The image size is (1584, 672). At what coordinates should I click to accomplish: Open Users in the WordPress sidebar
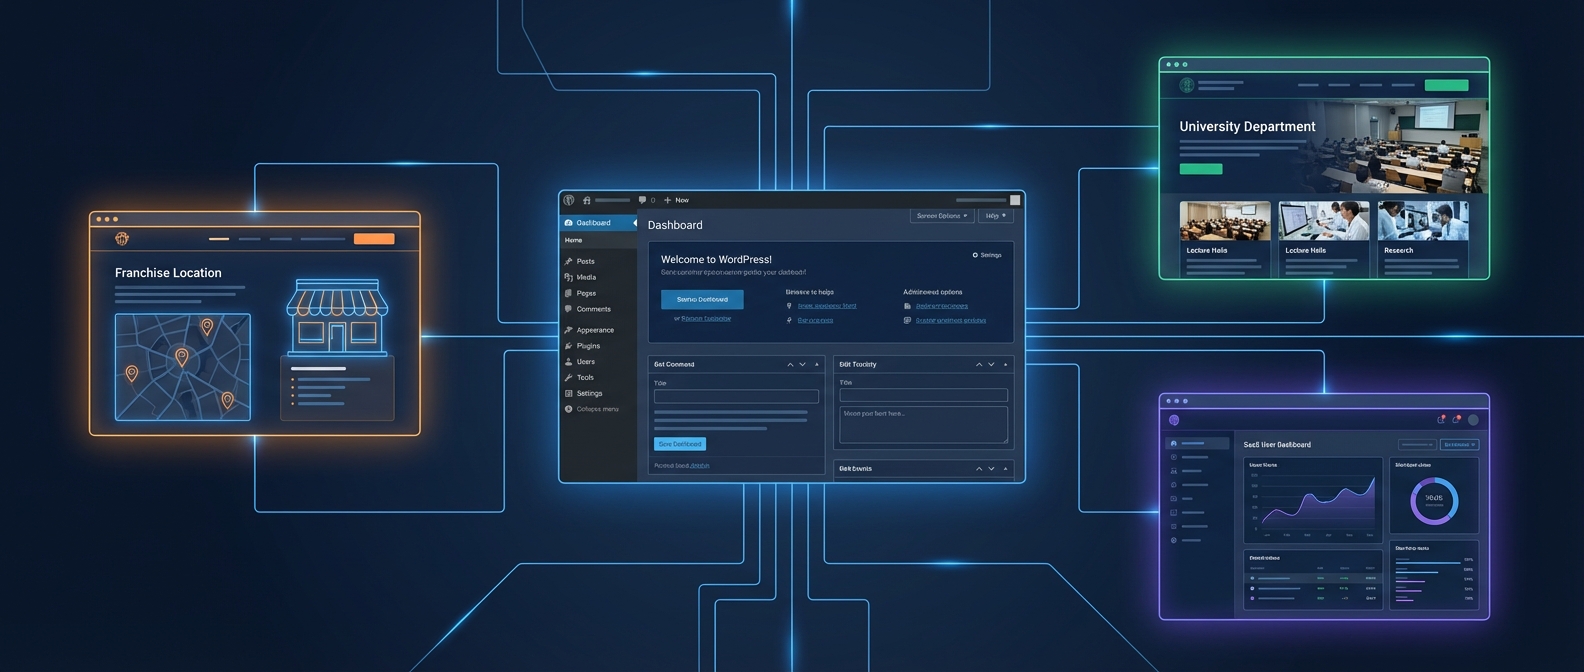click(x=585, y=362)
